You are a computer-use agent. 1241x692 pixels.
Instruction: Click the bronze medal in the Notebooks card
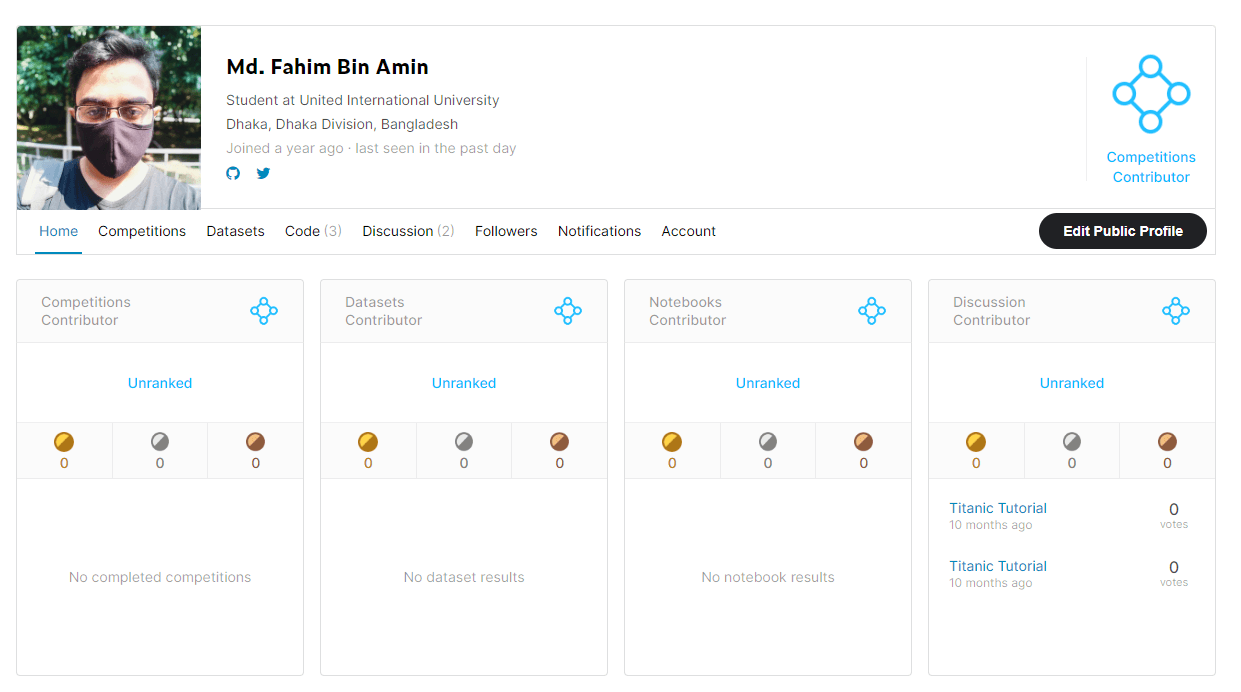(864, 442)
